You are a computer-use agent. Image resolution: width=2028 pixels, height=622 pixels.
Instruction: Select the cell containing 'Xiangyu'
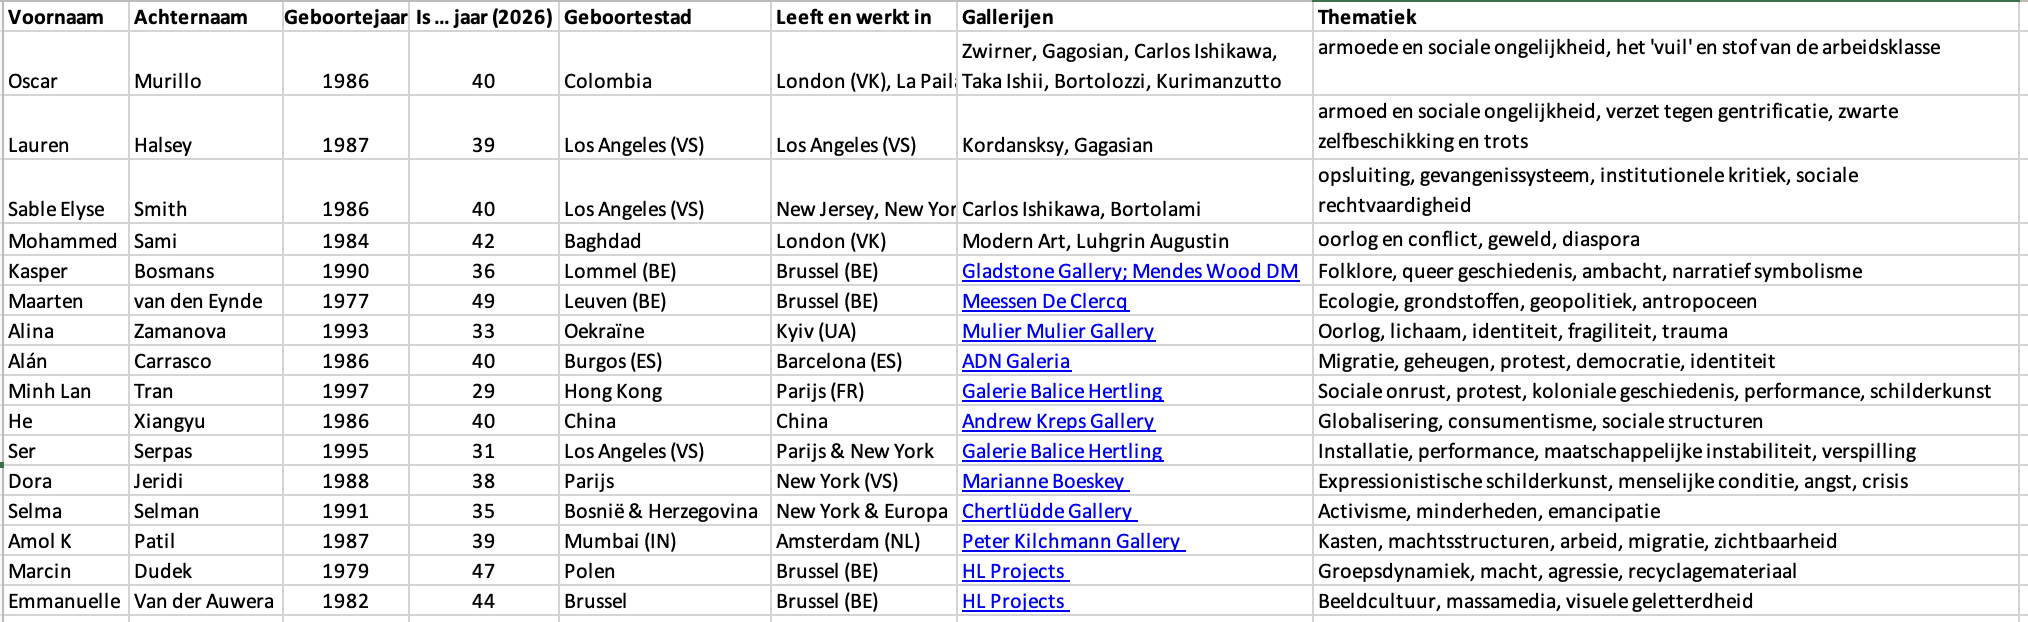206,421
